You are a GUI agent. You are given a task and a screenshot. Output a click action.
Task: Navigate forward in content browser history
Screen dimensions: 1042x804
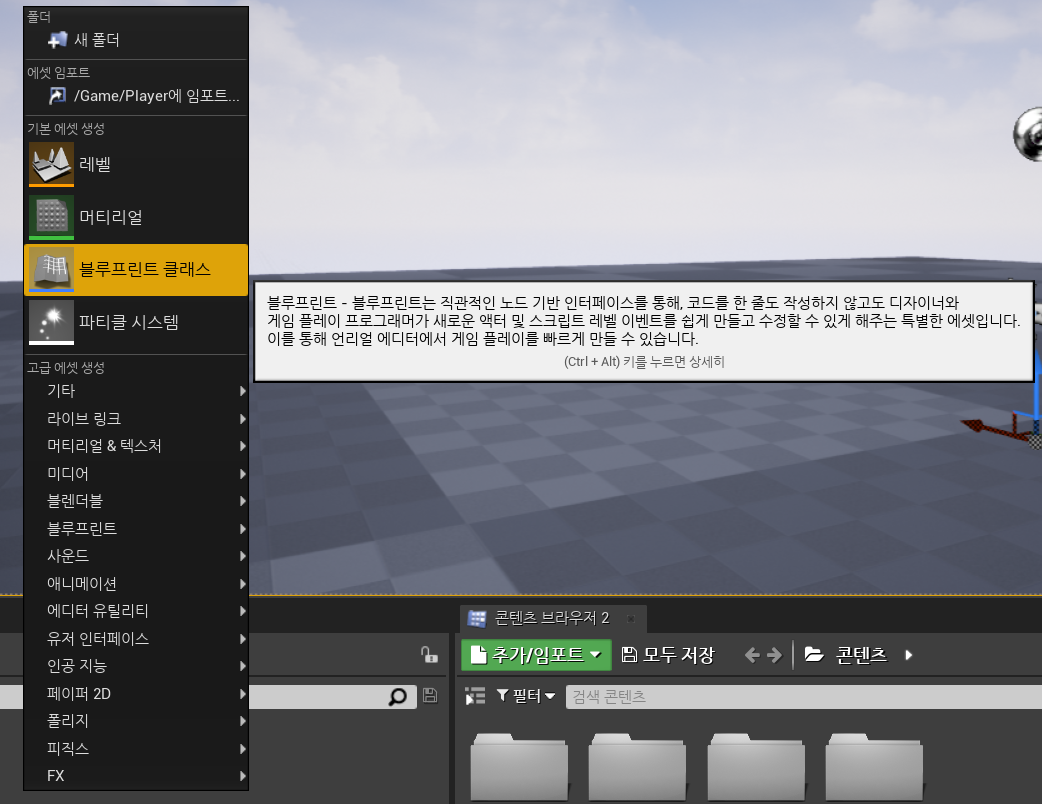[774, 656]
